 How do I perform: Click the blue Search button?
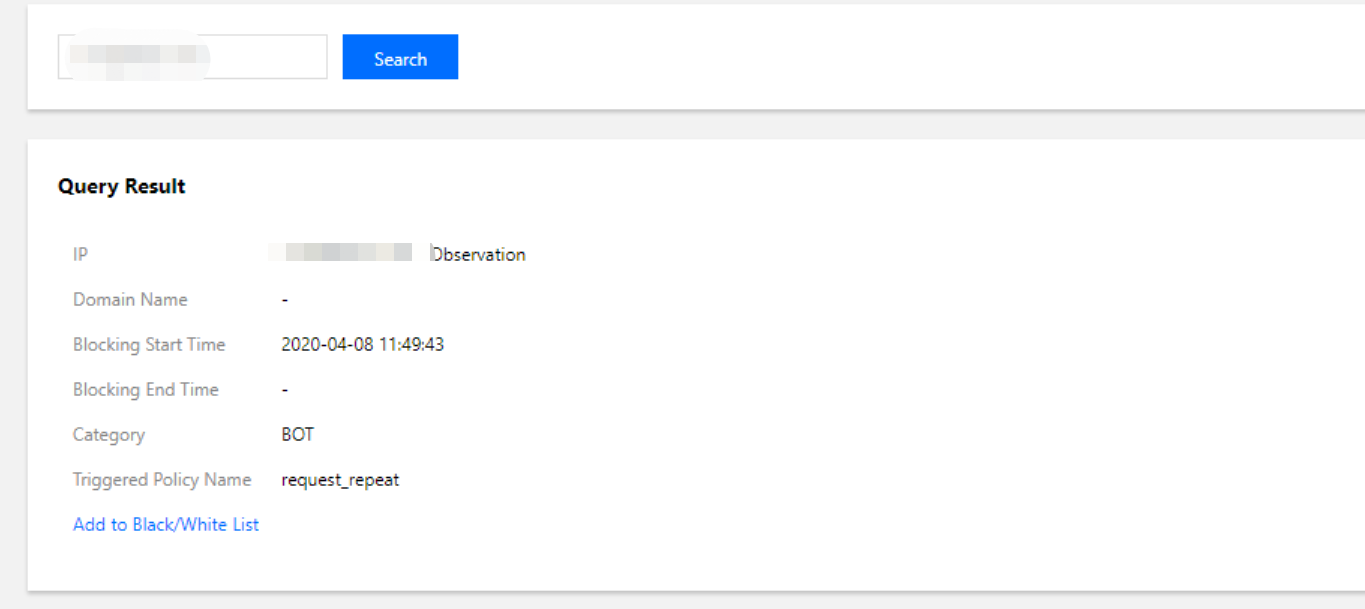(x=400, y=57)
